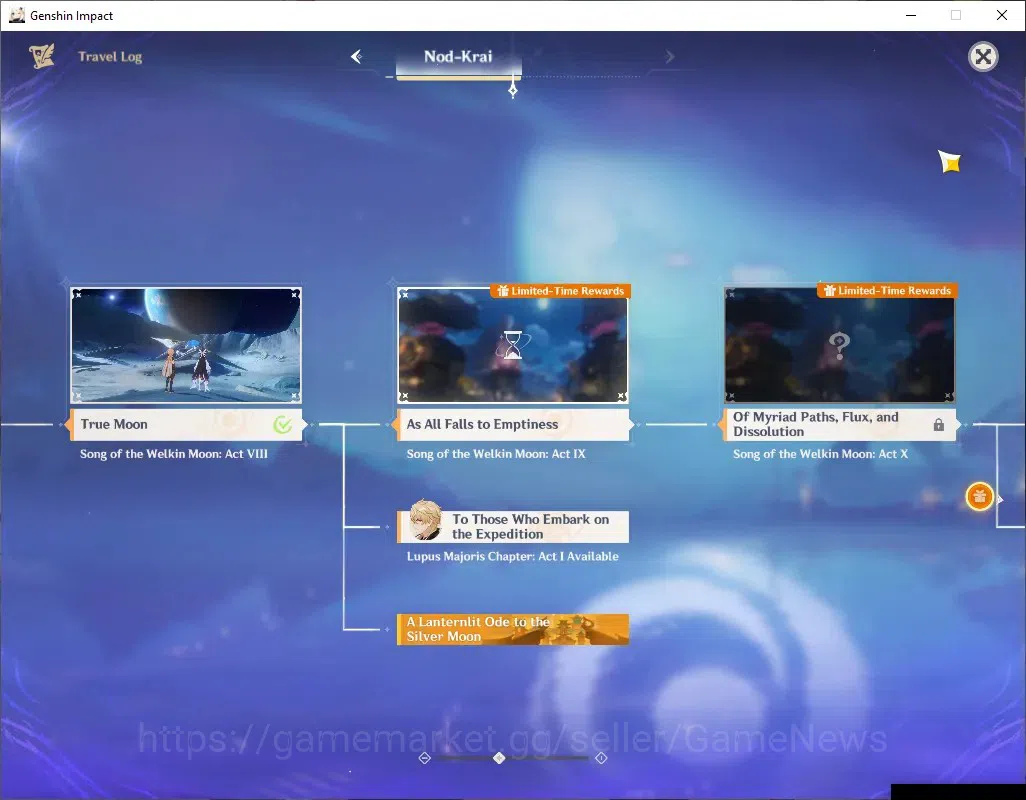The image size is (1026, 800).
Task: Click question mark icon on Act X image
Action: point(840,345)
